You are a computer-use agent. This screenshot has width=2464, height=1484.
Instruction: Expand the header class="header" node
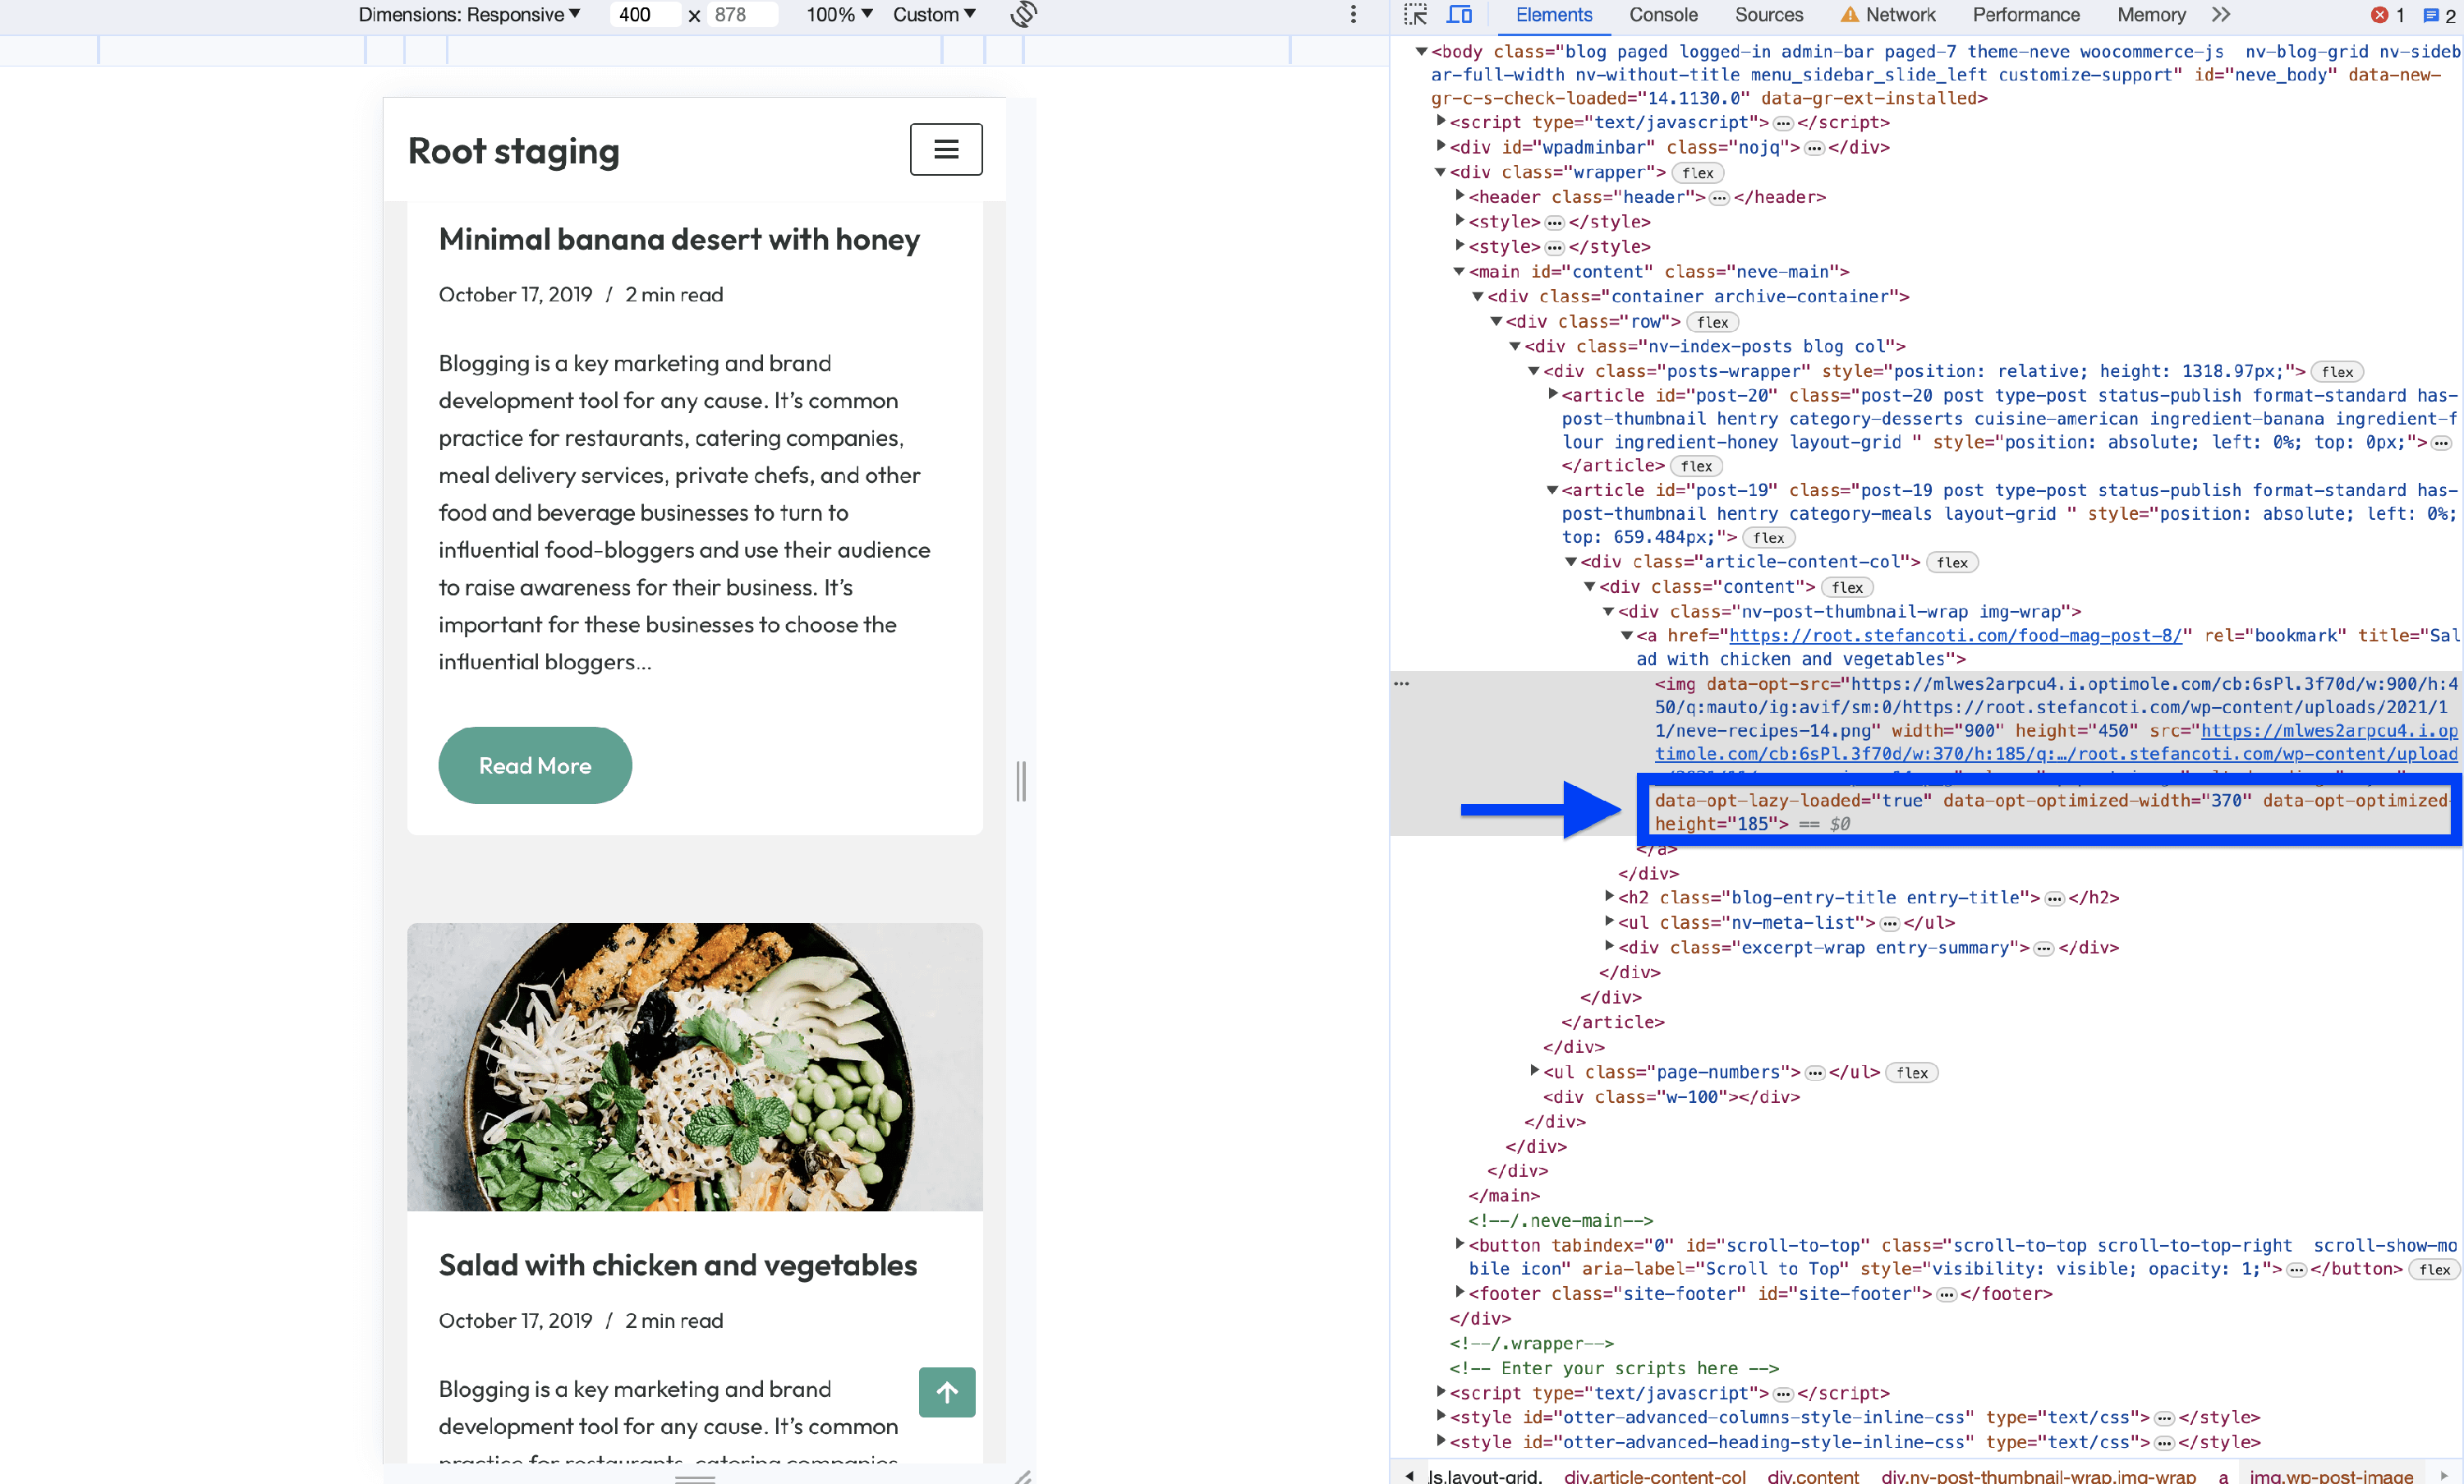click(x=1460, y=197)
